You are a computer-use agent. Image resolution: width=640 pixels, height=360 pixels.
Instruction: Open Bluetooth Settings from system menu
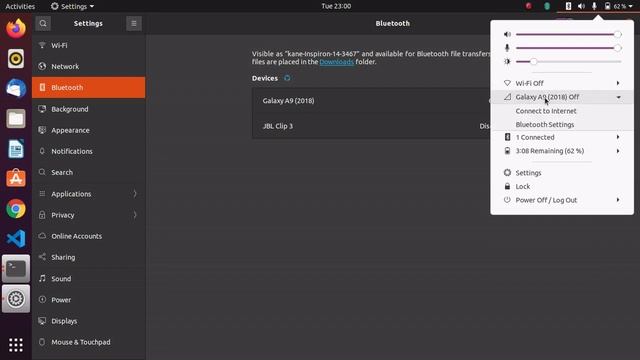point(544,124)
